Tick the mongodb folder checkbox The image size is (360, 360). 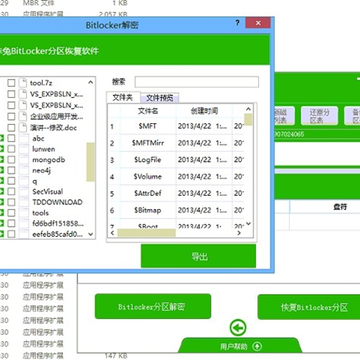point(11,160)
